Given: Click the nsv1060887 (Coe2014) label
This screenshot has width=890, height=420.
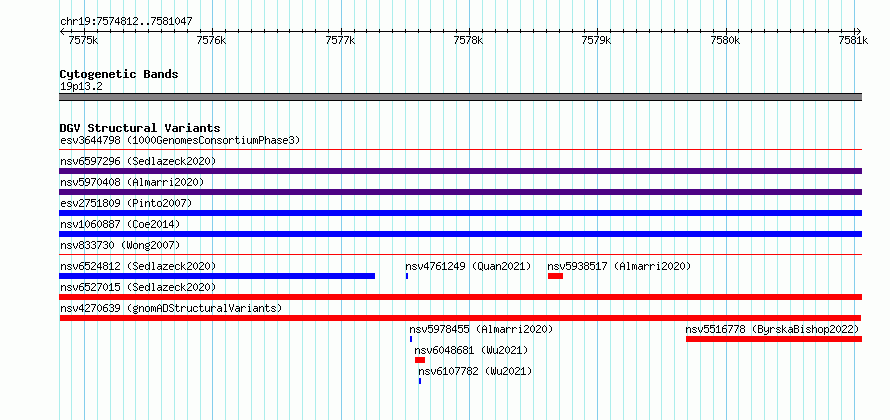Looking at the screenshot, I should pyautogui.click(x=120, y=224).
